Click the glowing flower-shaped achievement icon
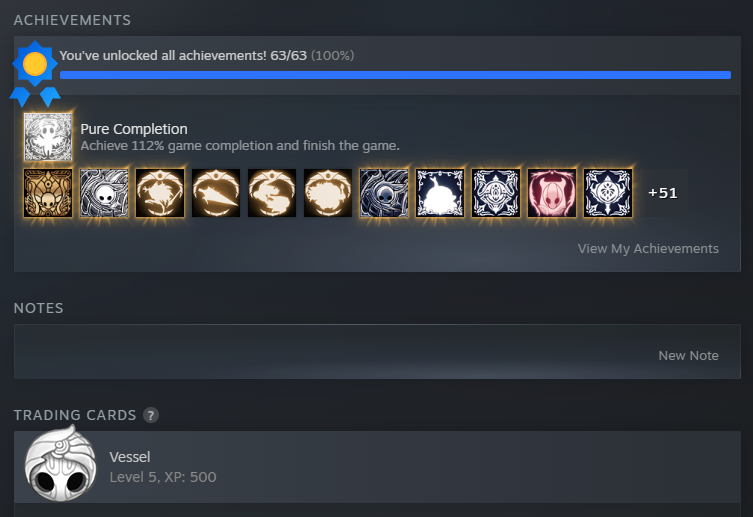 pyautogui.click(x=160, y=192)
